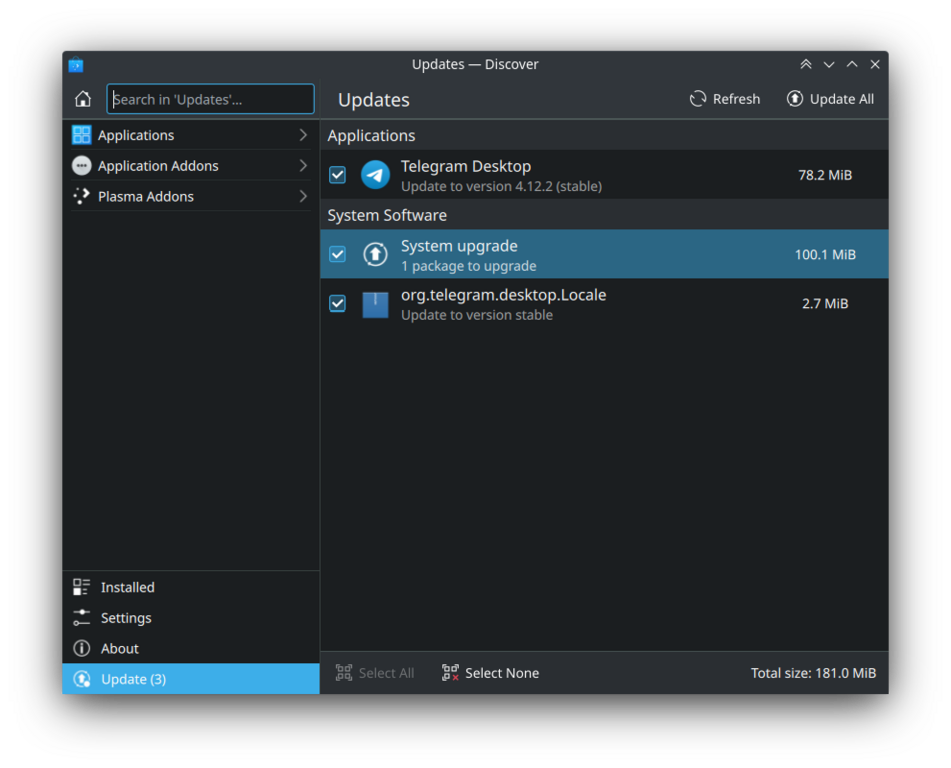The width and height of the screenshot is (951, 768).
Task: Click the Refresh button
Action: 725,99
